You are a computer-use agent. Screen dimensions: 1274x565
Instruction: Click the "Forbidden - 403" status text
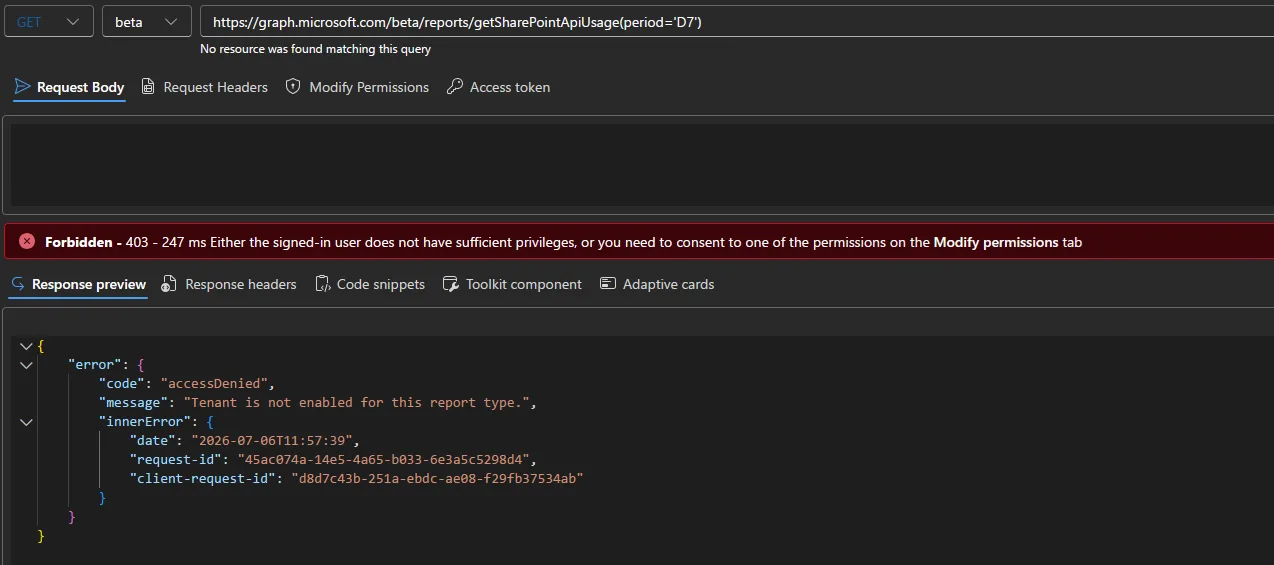click(96, 242)
